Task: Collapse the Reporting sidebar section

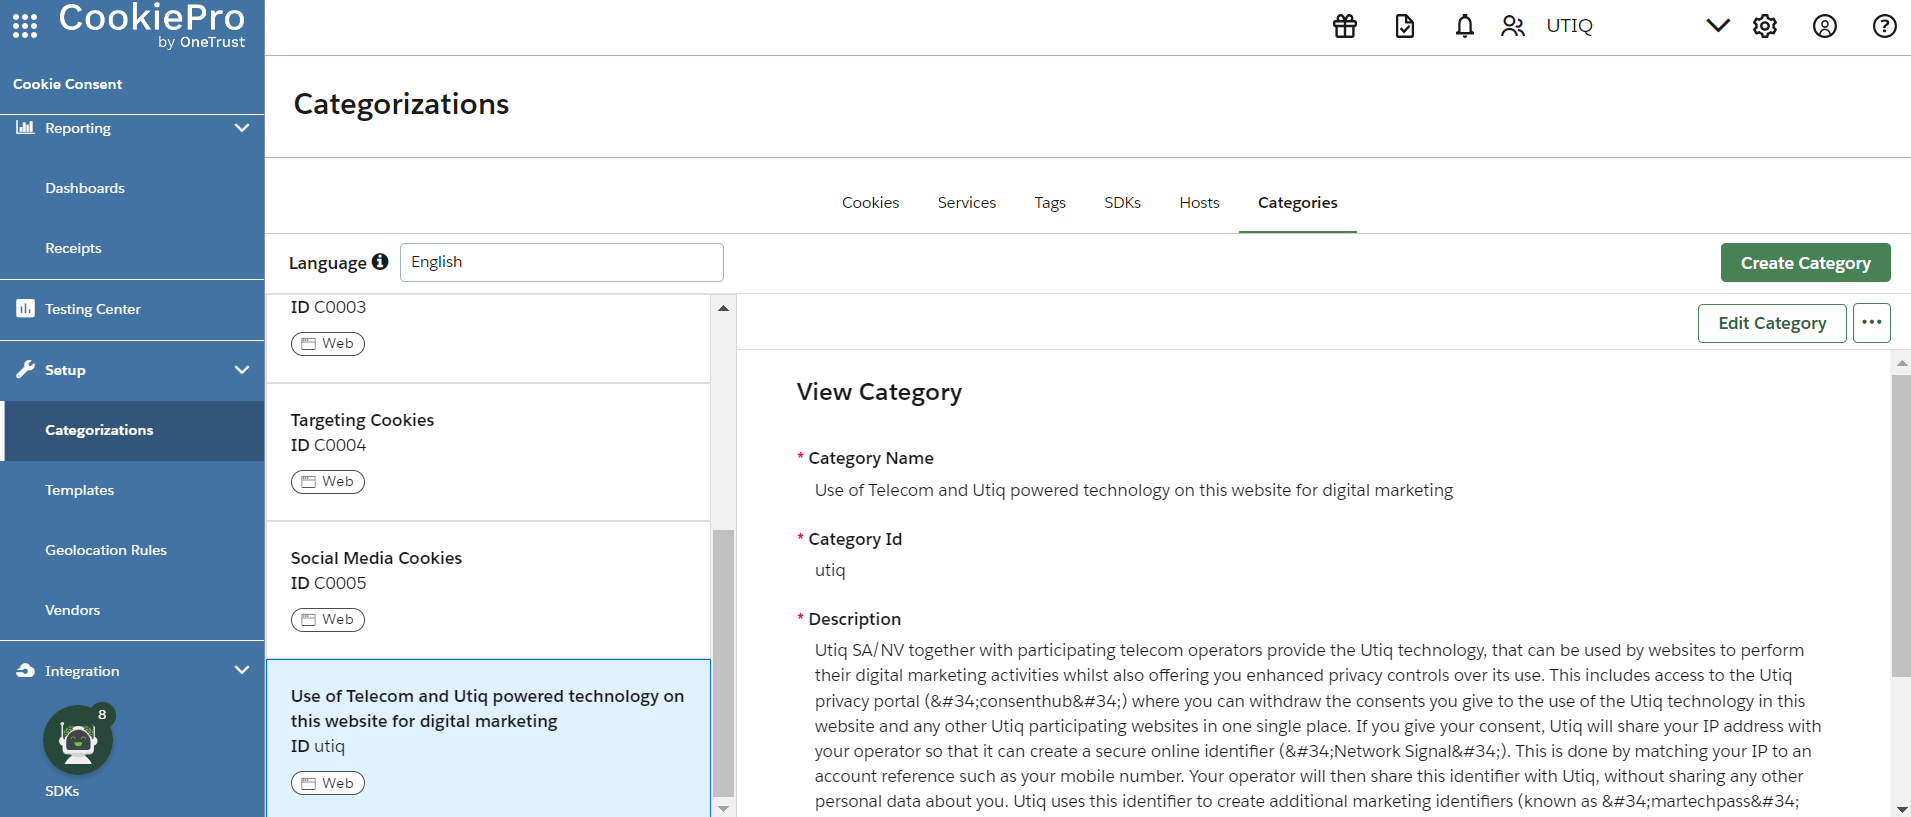Action: point(241,128)
